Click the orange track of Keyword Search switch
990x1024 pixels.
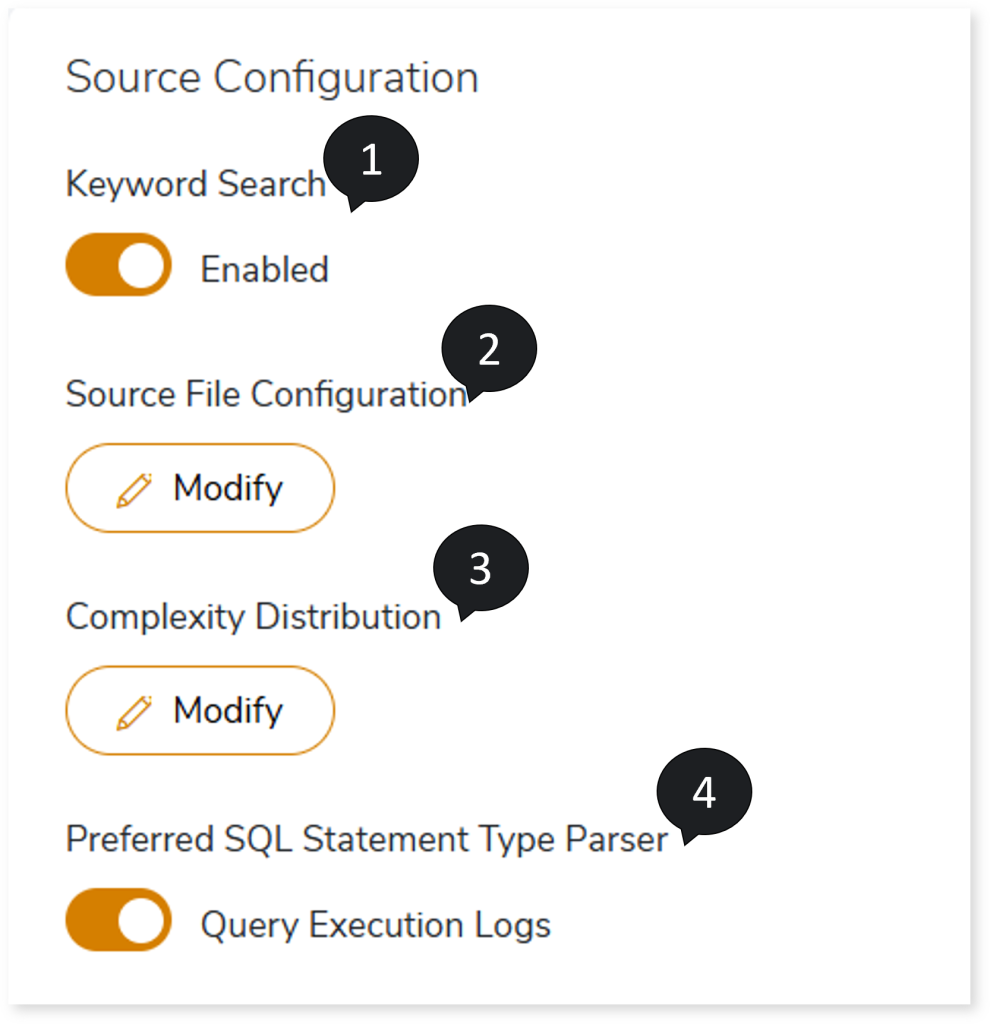click(x=88, y=265)
